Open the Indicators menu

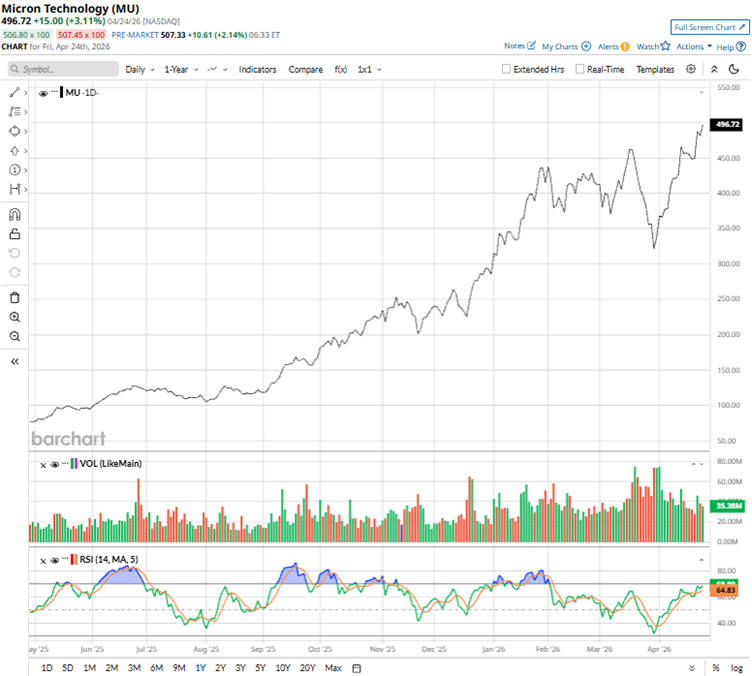258,70
